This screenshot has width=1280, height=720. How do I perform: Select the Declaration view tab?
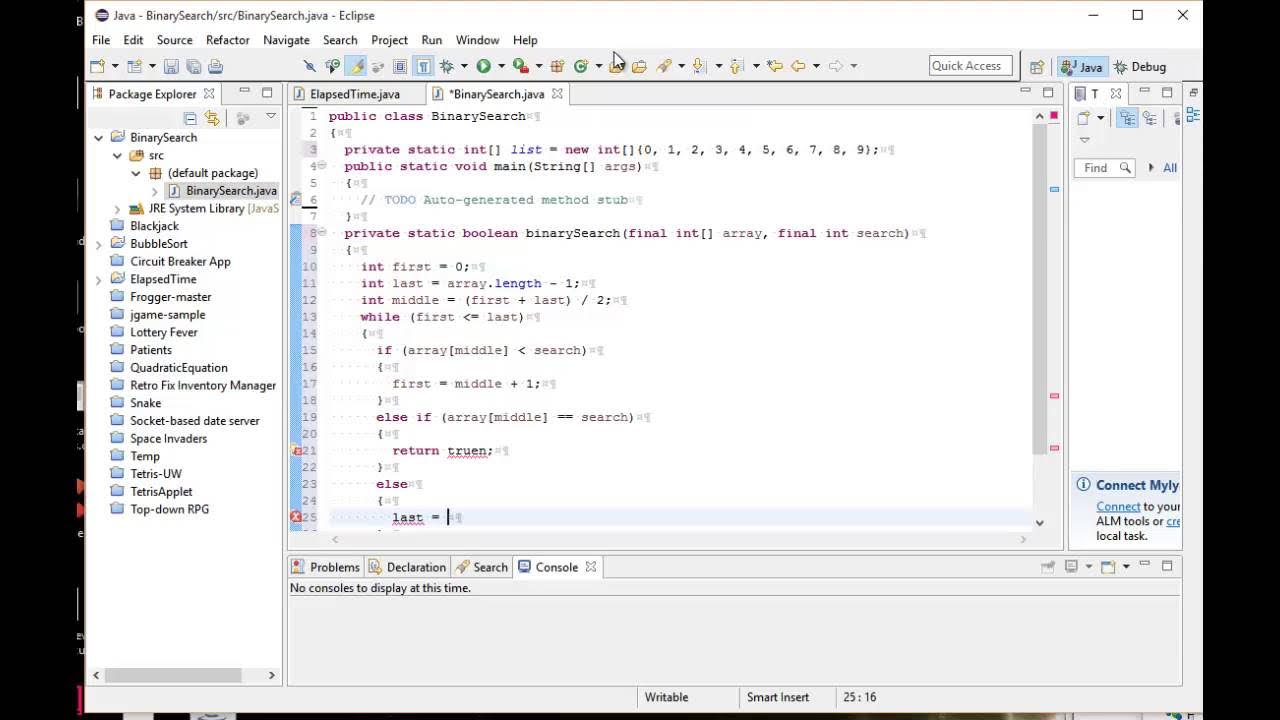(407, 567)
